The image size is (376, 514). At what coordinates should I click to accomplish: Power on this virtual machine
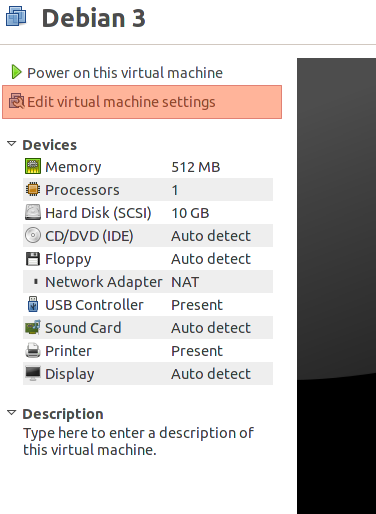[125, 73]
